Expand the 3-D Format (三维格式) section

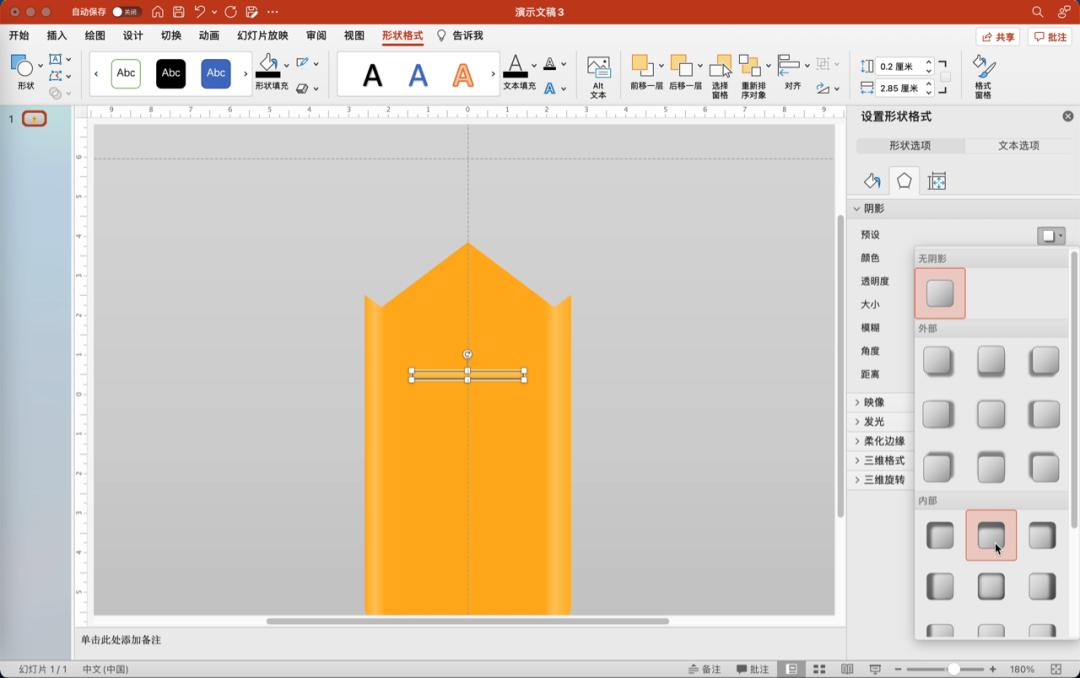(x=883, y=460)
